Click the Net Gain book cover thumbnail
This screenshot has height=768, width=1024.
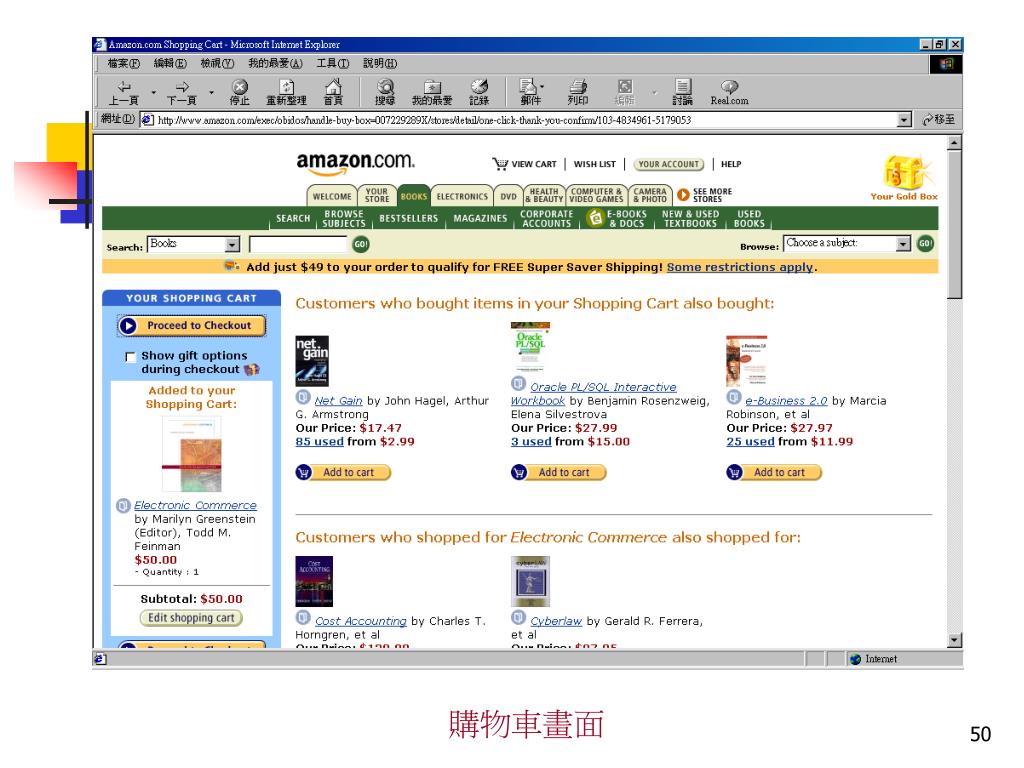coord(312,361)
